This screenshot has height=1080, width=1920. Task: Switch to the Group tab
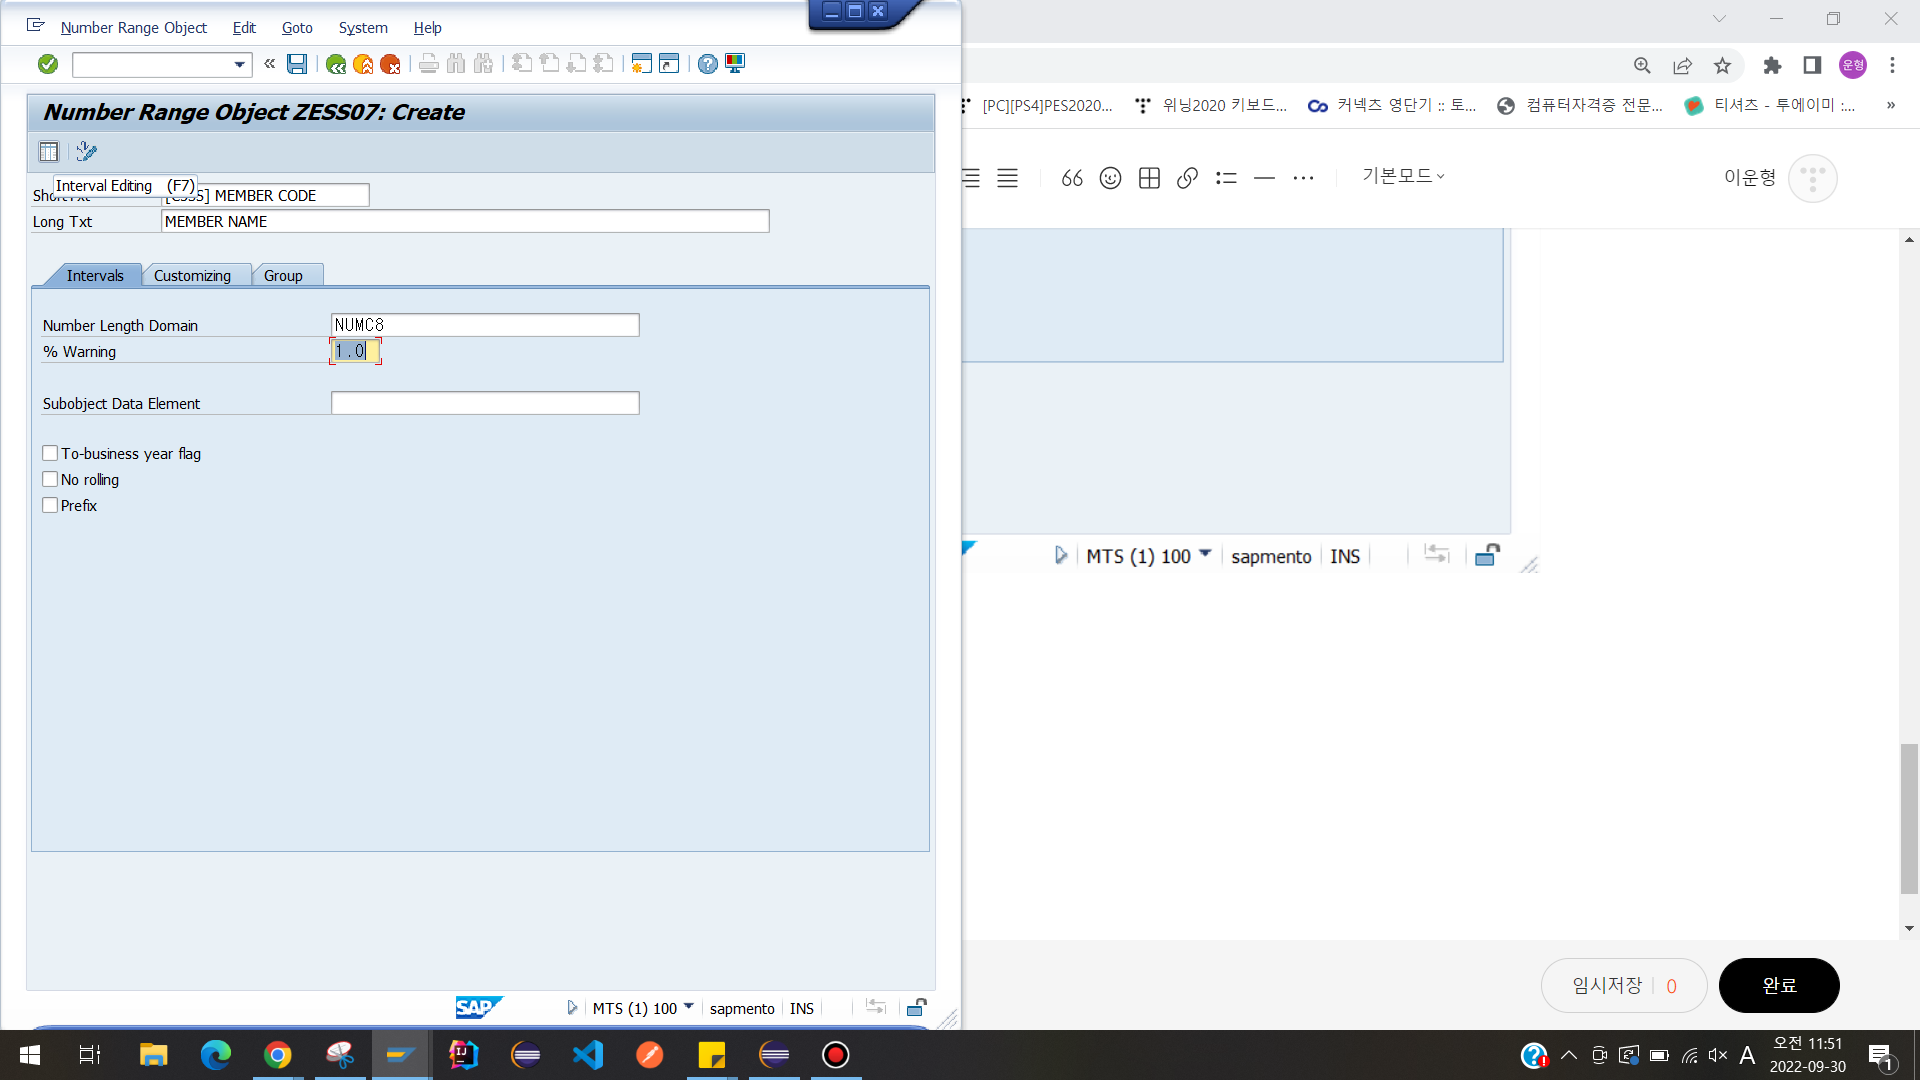tap(283, 276)
